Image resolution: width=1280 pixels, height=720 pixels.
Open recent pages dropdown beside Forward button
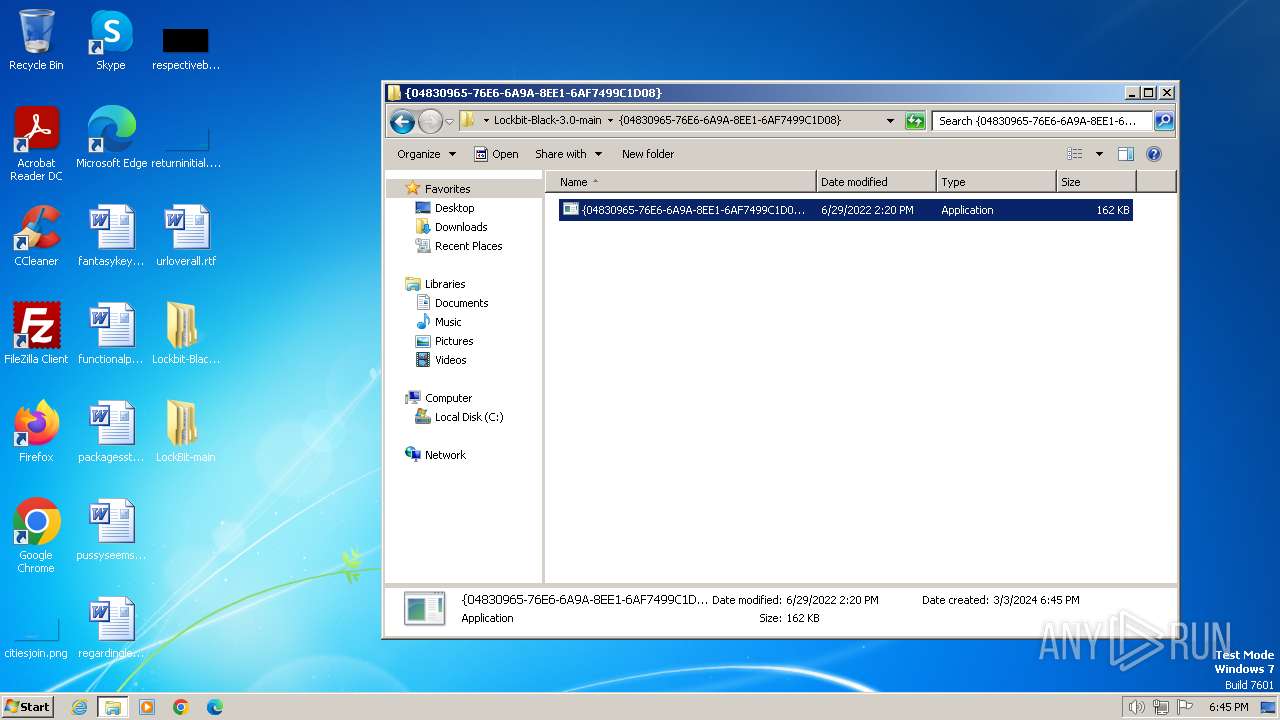[449, 121]
